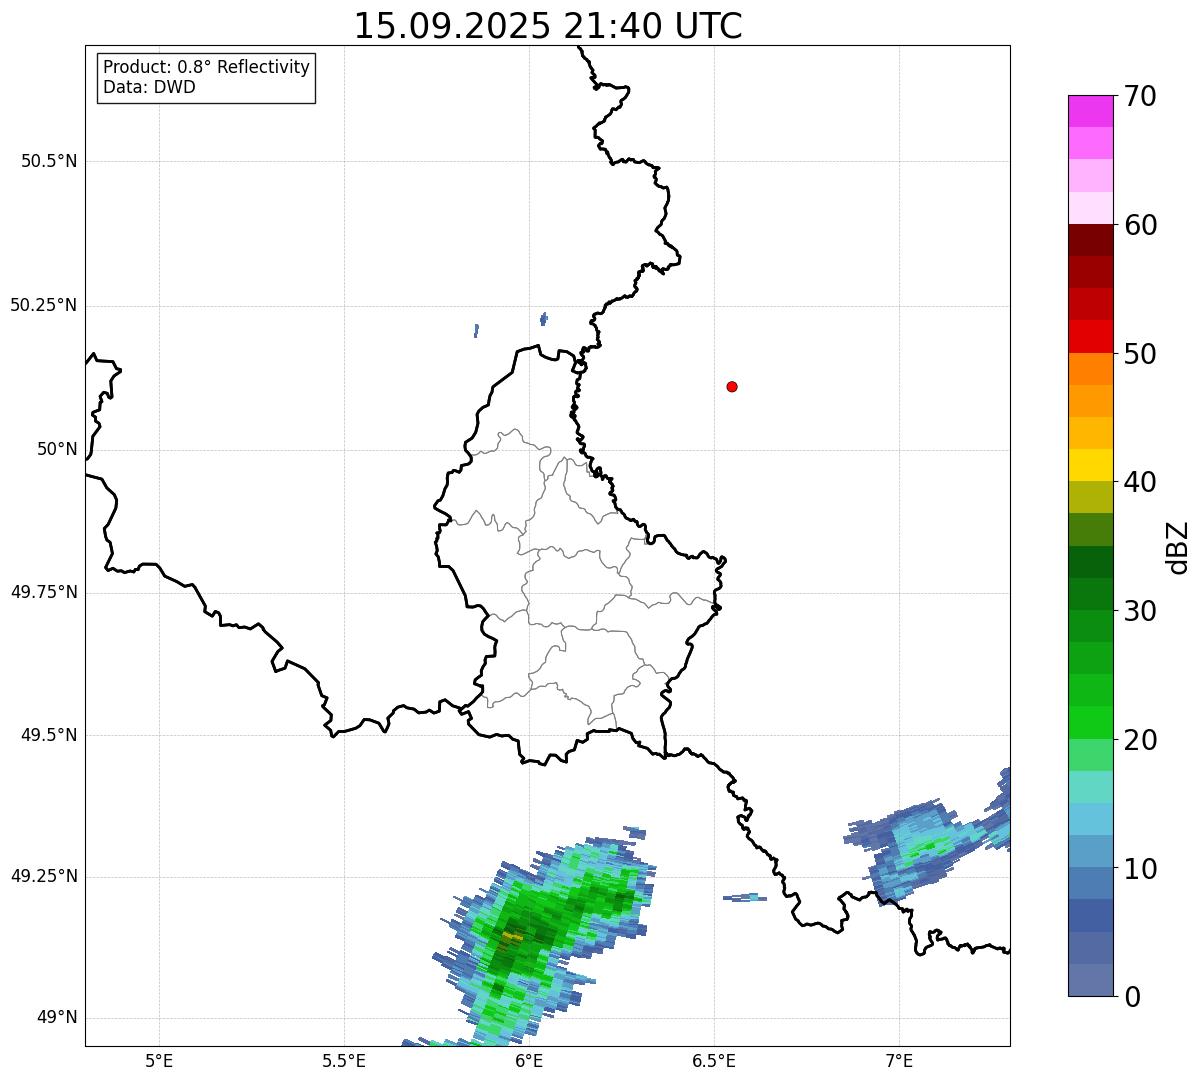Viewport: 1202px width, 1081px height.
Task: Pick the orange colorbar segment just below 50
Action: (x=1090, y=369)
